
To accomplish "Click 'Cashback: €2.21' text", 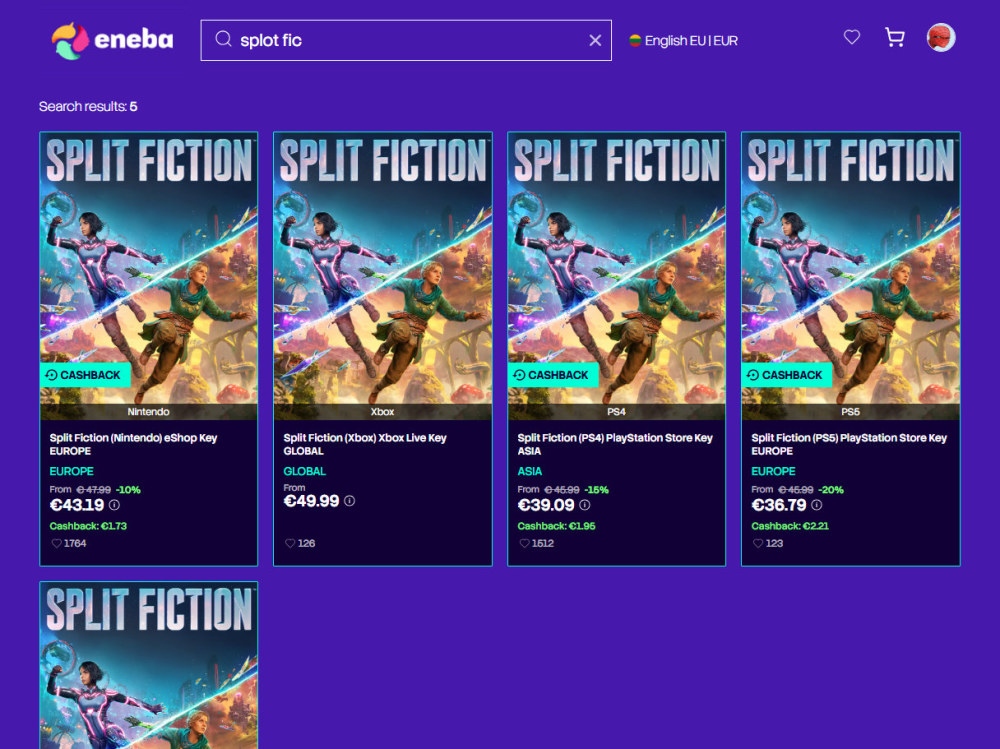I will pos(790,526).
